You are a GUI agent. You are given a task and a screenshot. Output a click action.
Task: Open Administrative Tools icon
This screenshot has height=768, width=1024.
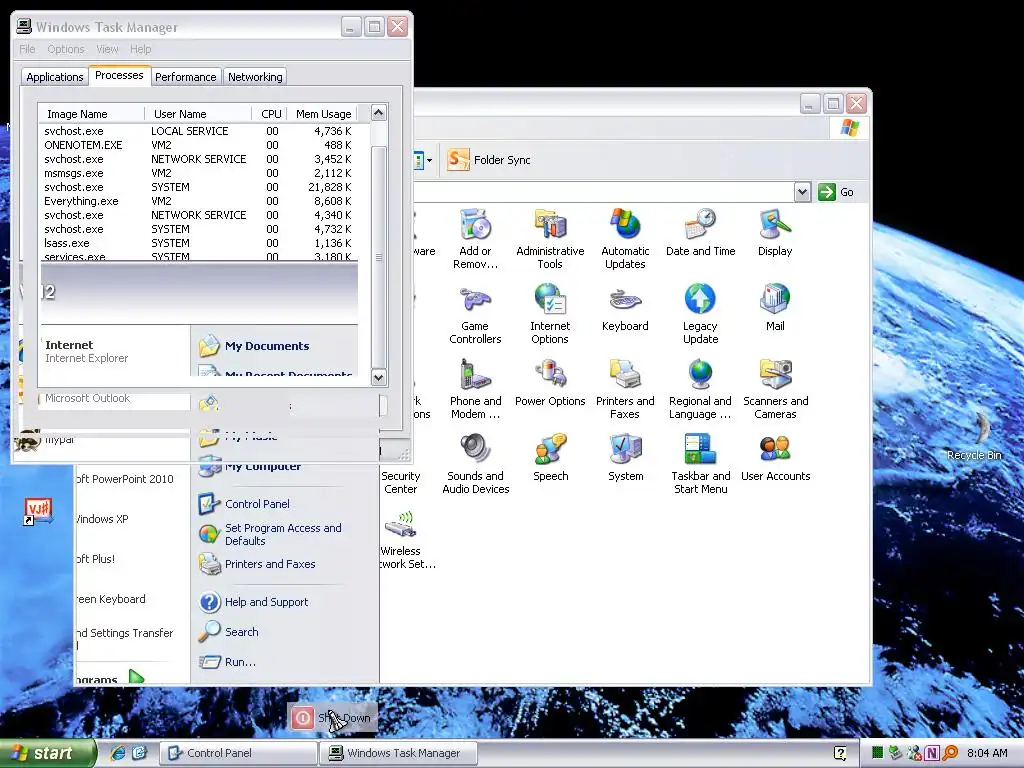(x=550, y=239)
